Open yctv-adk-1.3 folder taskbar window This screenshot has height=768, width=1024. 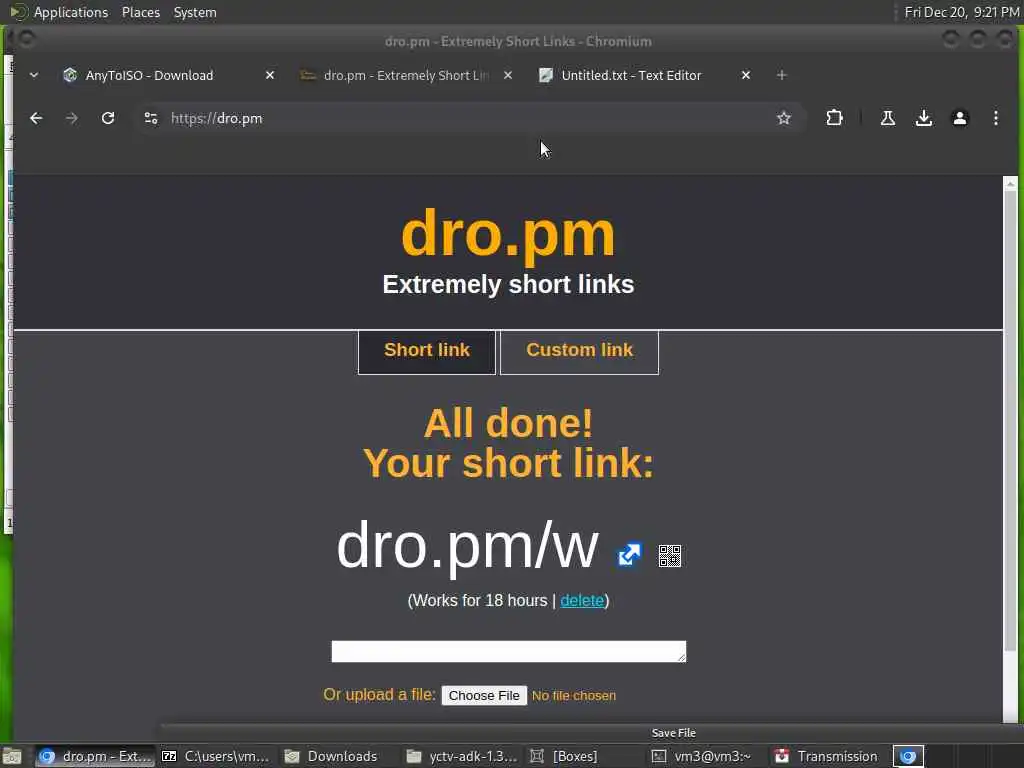[x=462, y=756]
